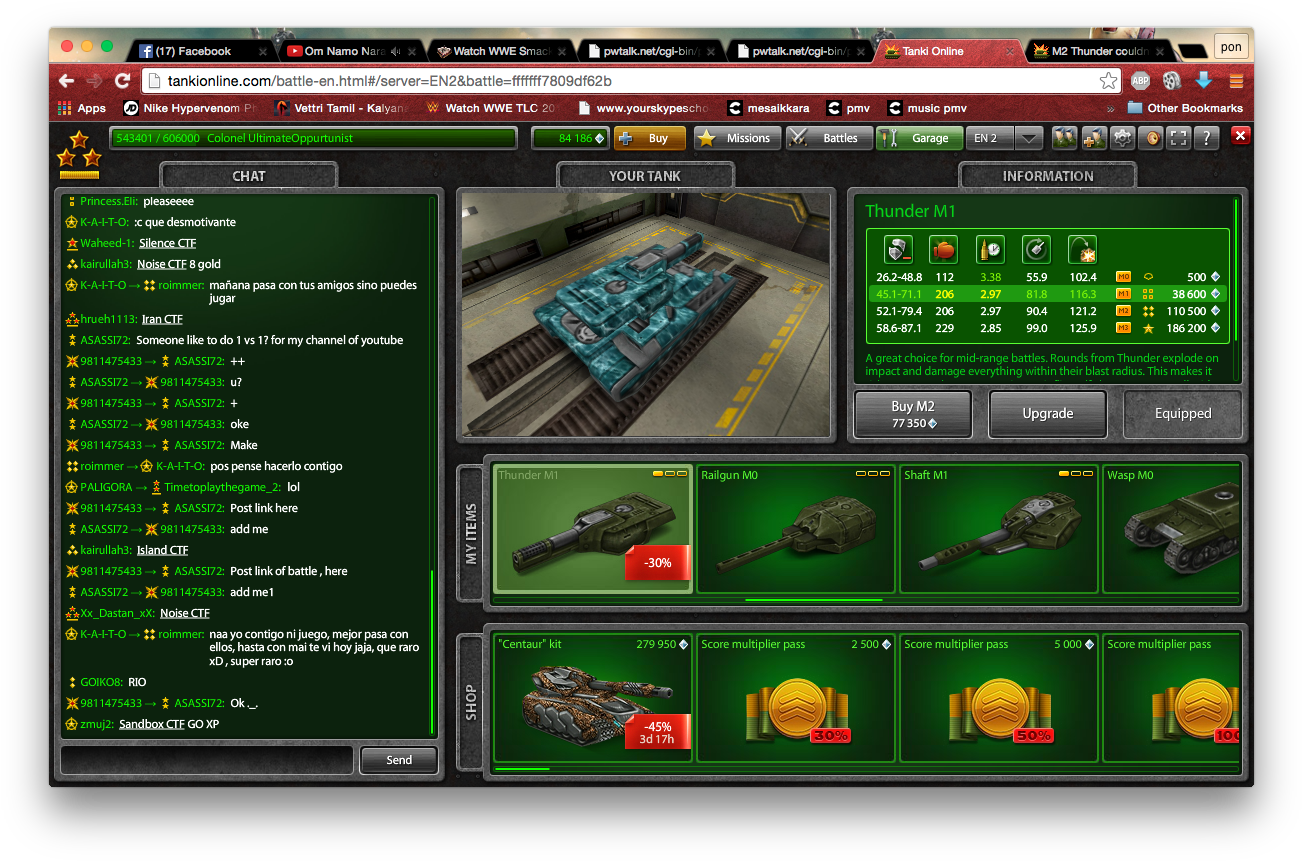The width and height of the screenshot is (1302, 861).
Task: Click the invite-a-friend icon
Action: coord(1091,137)
